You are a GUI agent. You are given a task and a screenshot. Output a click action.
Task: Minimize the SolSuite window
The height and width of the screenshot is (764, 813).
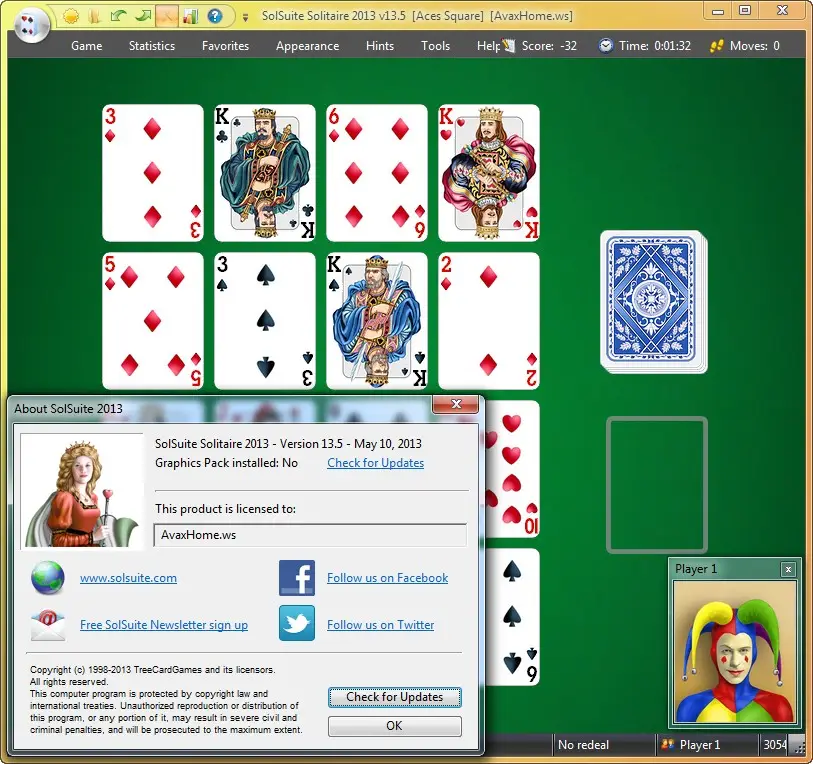[x=718, y=11]
